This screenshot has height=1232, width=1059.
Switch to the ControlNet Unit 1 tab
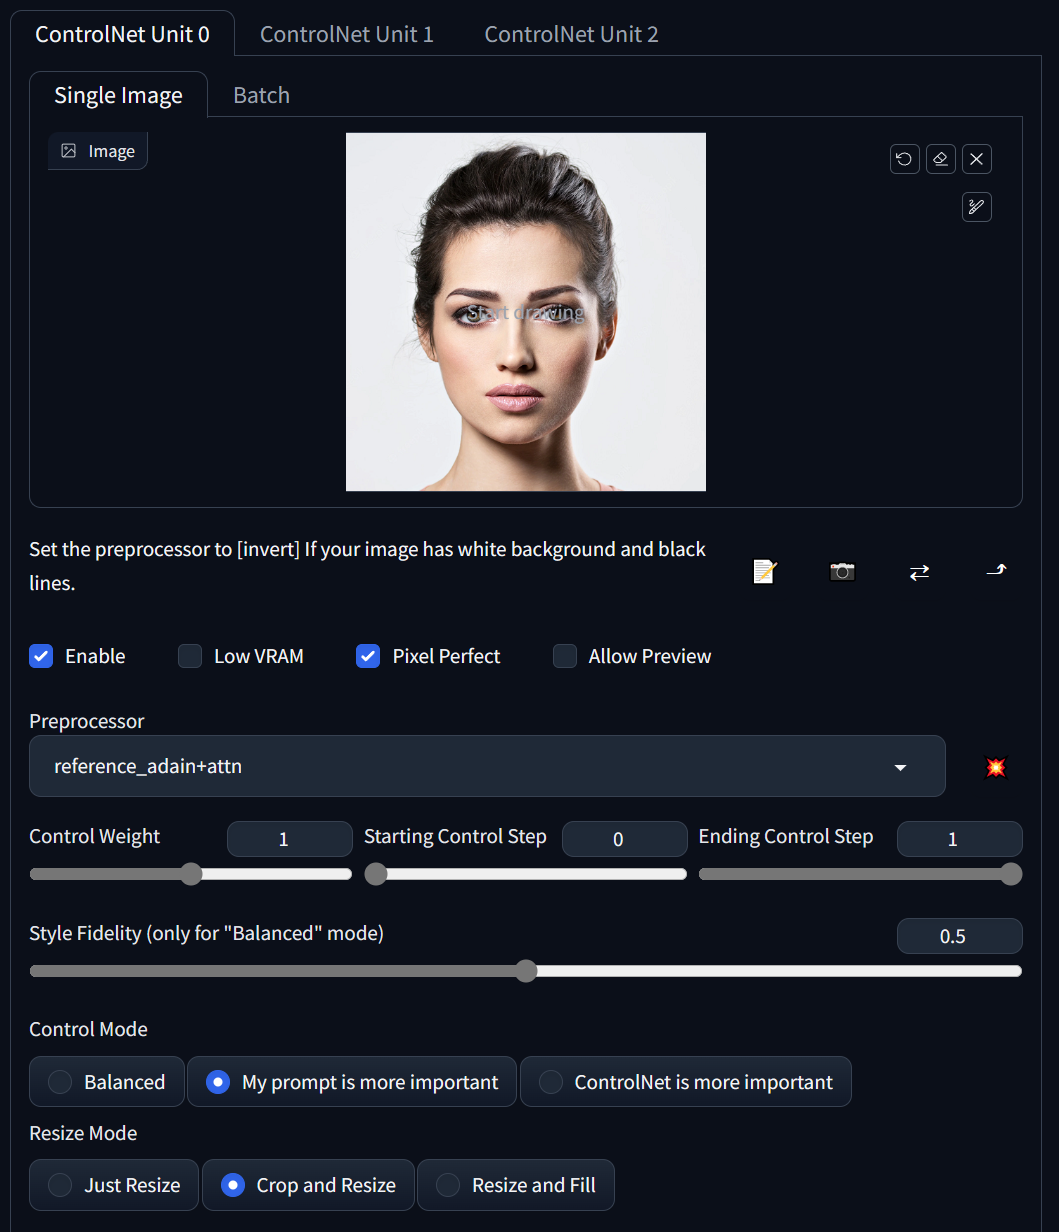346,33
